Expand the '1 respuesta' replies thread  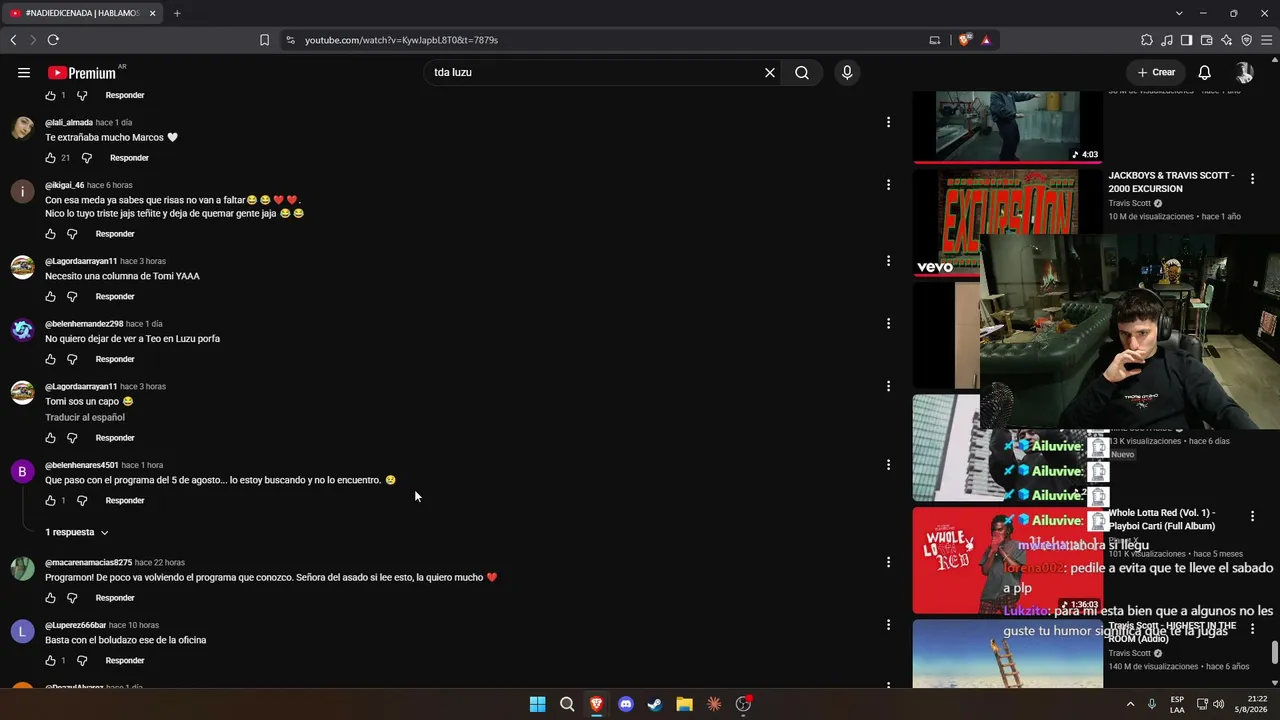[77, 533]
